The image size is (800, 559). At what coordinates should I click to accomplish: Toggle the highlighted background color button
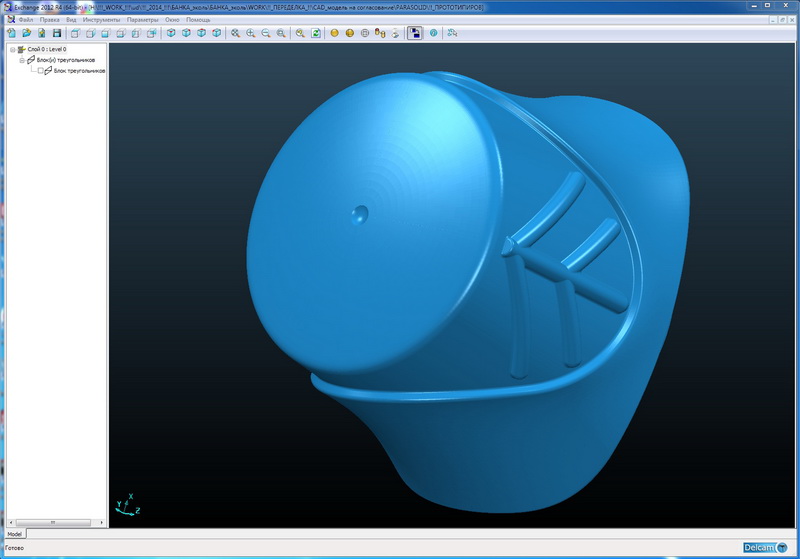(415, 33)
